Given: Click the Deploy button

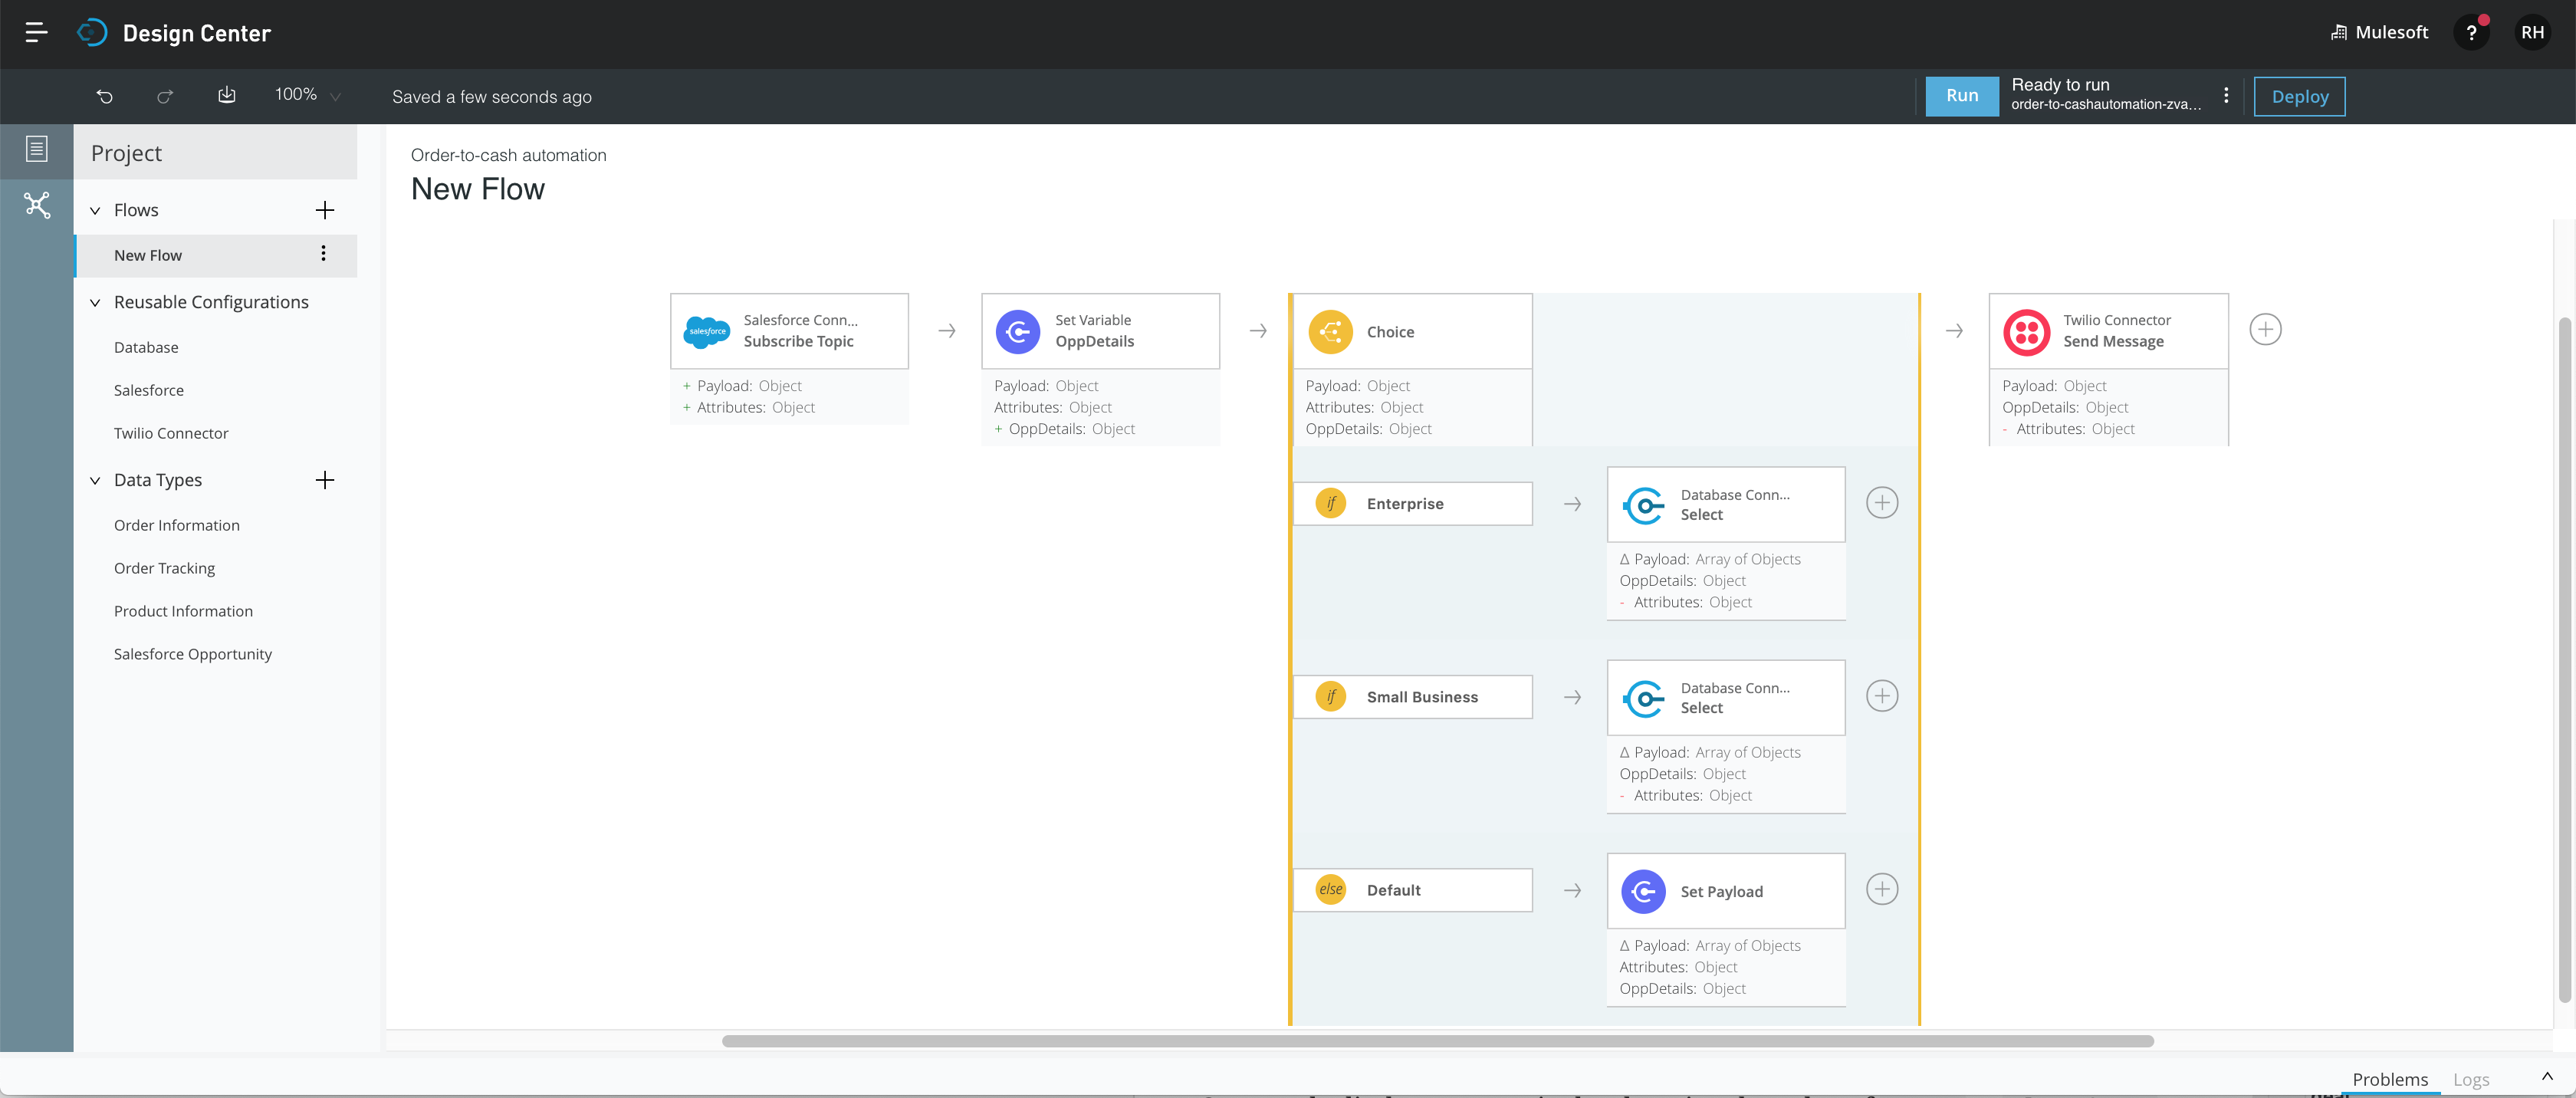Looking at the screenshot, I should (2300, 95).
